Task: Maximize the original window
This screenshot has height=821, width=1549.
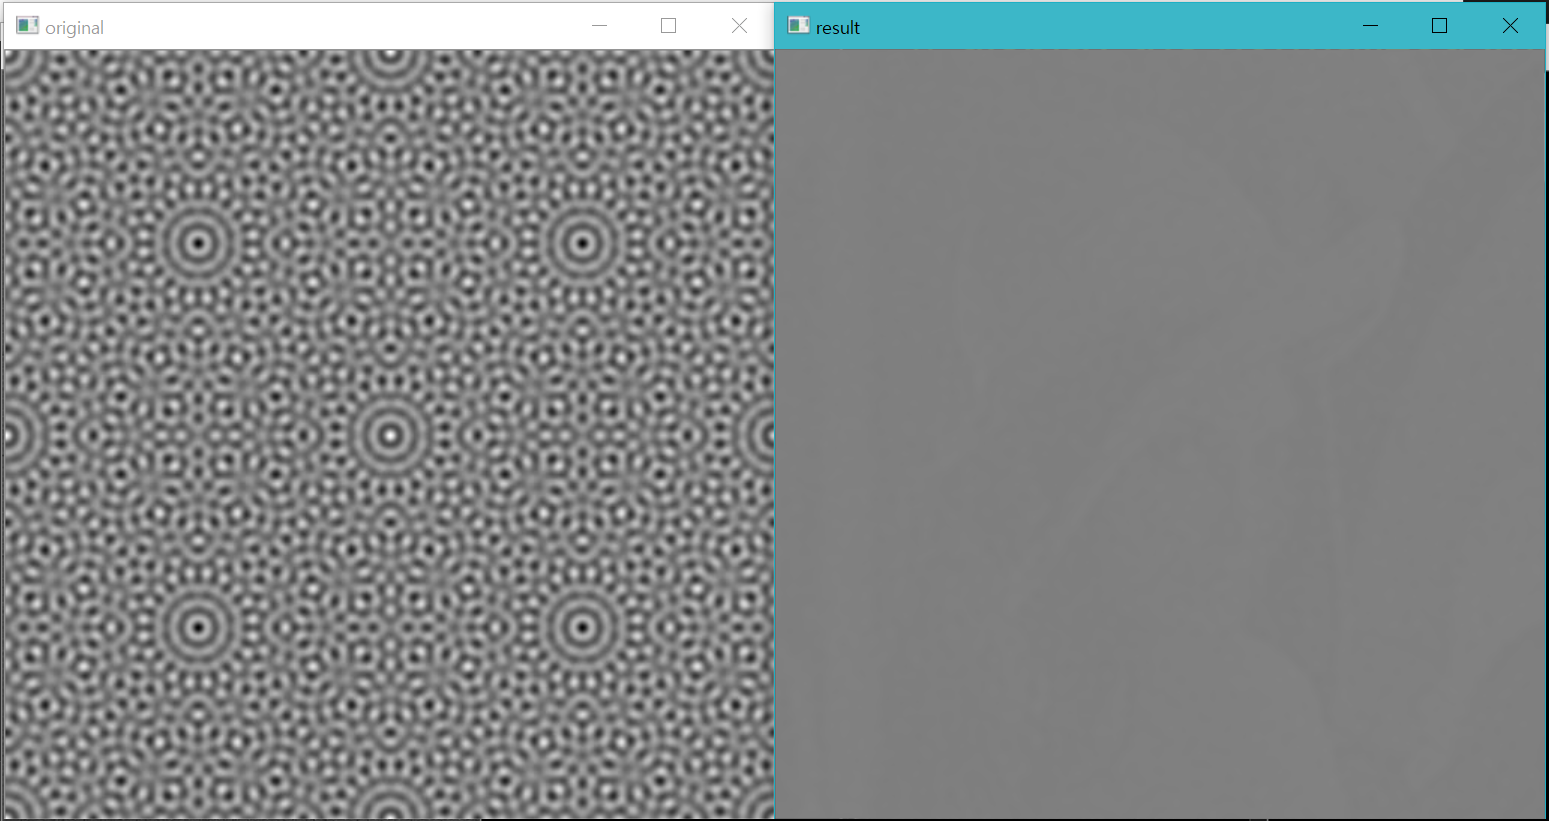Action: [x=668, y=26]
